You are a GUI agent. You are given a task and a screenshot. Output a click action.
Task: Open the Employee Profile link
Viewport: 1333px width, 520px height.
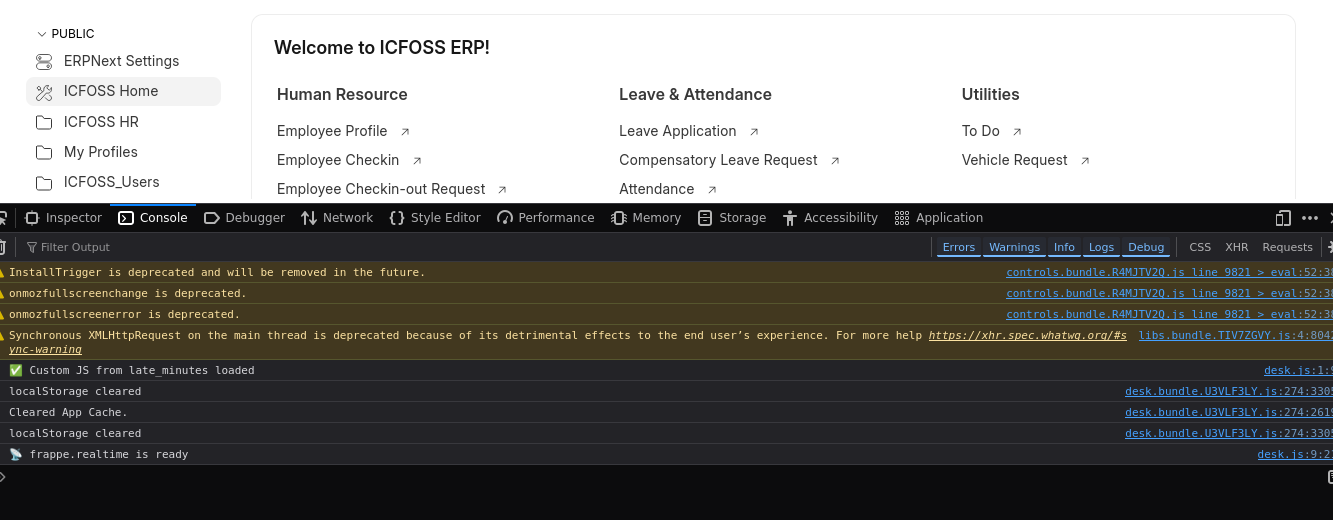tap(332, 131)
